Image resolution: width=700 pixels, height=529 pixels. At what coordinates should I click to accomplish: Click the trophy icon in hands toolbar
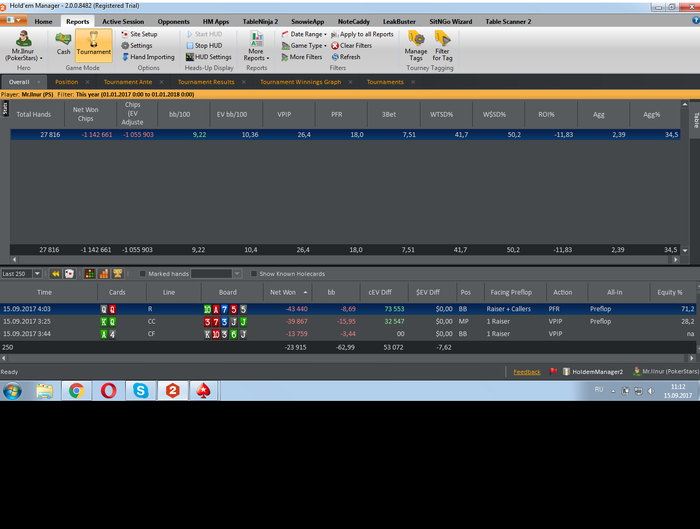click(118, 274)
